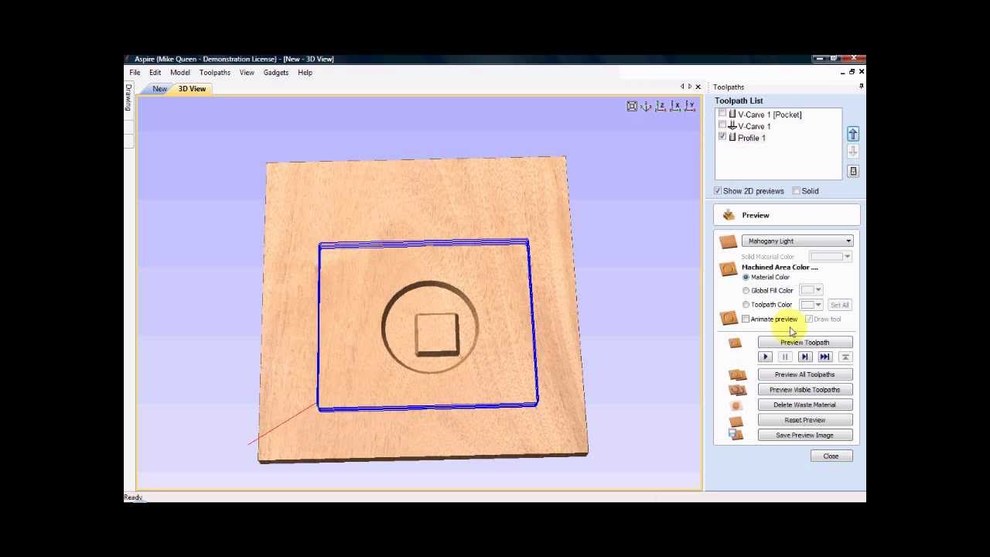Click the zoom to fit view icon
This screenshot has width=990, height=557.
632,106
